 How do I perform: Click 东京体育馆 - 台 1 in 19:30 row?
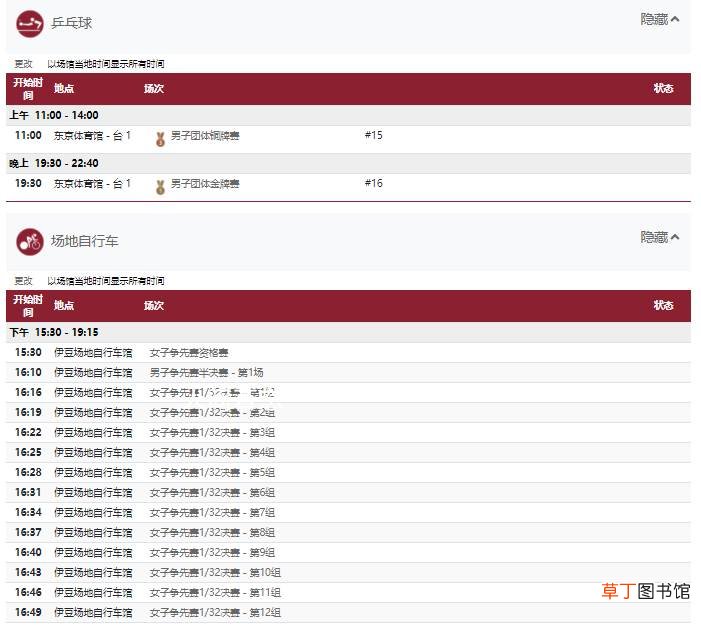[x=92, y=183]
